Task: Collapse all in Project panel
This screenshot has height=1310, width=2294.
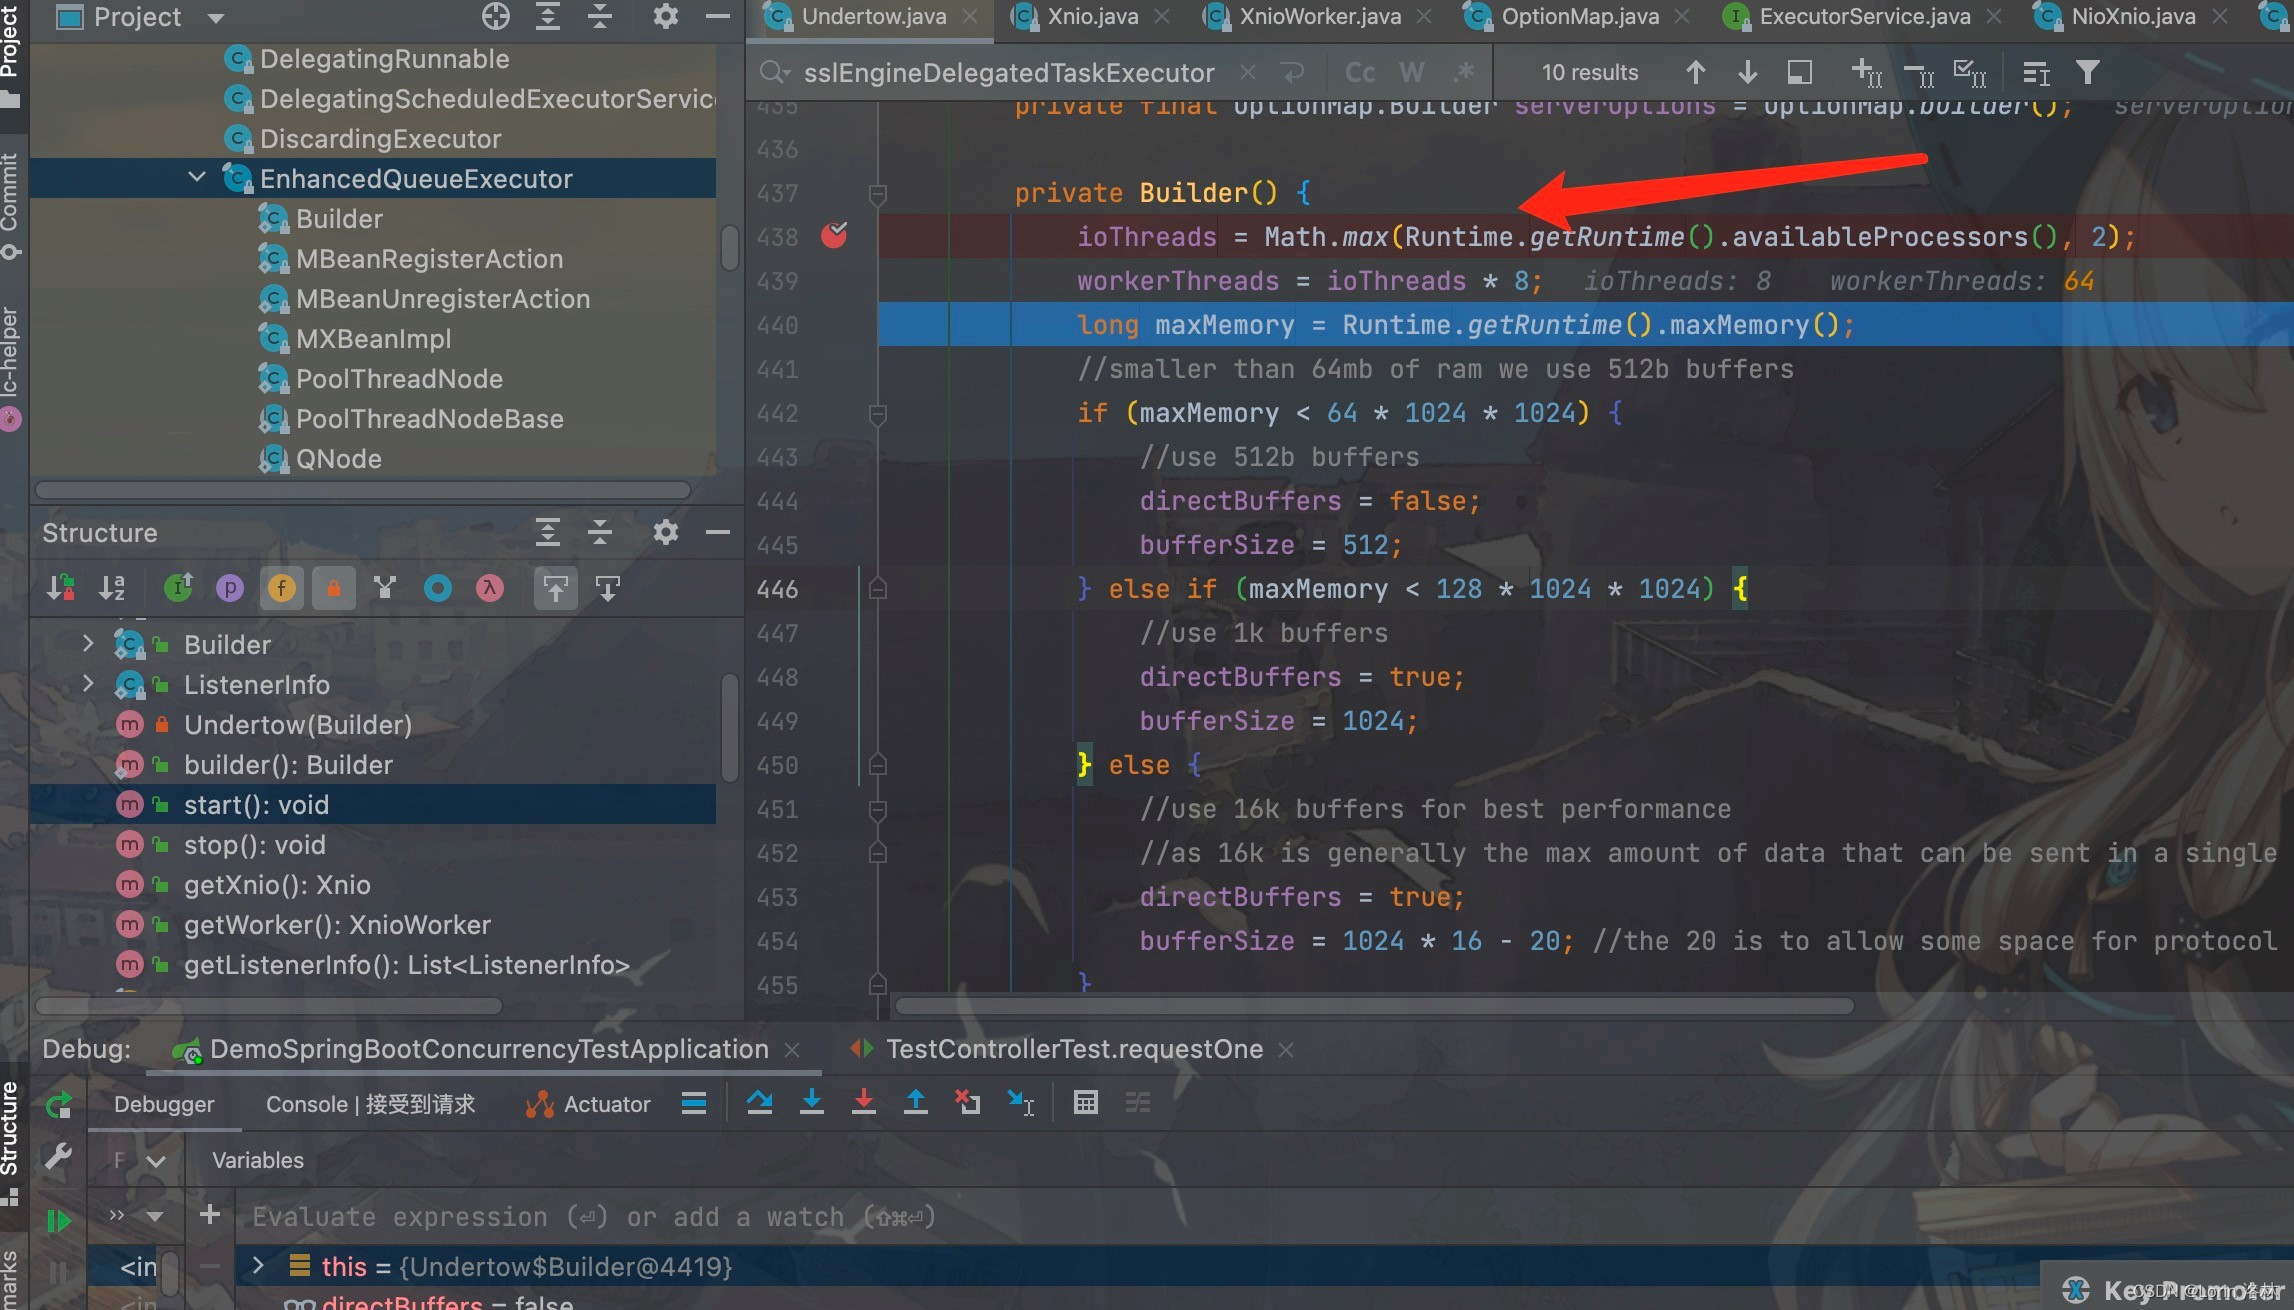Action: click(599, 16)
